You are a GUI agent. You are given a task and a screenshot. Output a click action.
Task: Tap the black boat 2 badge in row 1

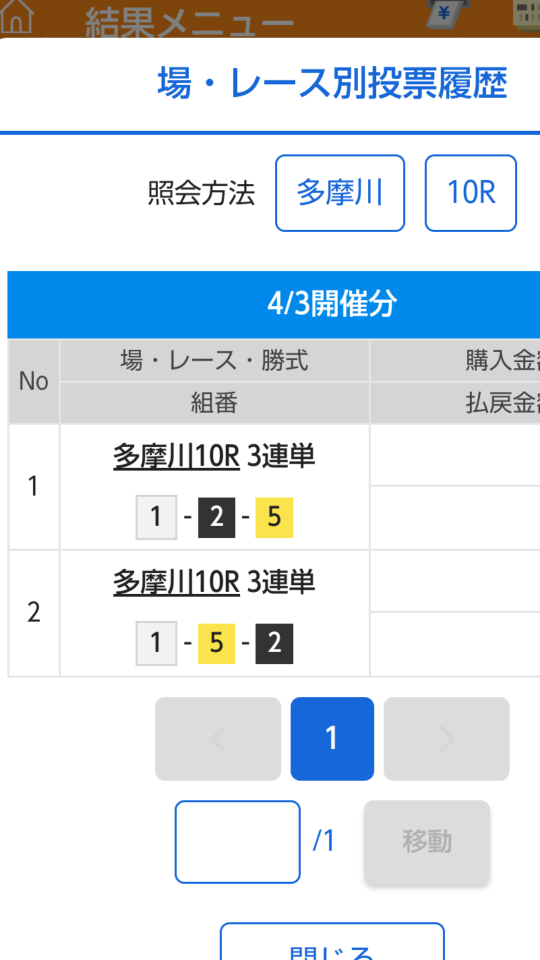(217, 517)
